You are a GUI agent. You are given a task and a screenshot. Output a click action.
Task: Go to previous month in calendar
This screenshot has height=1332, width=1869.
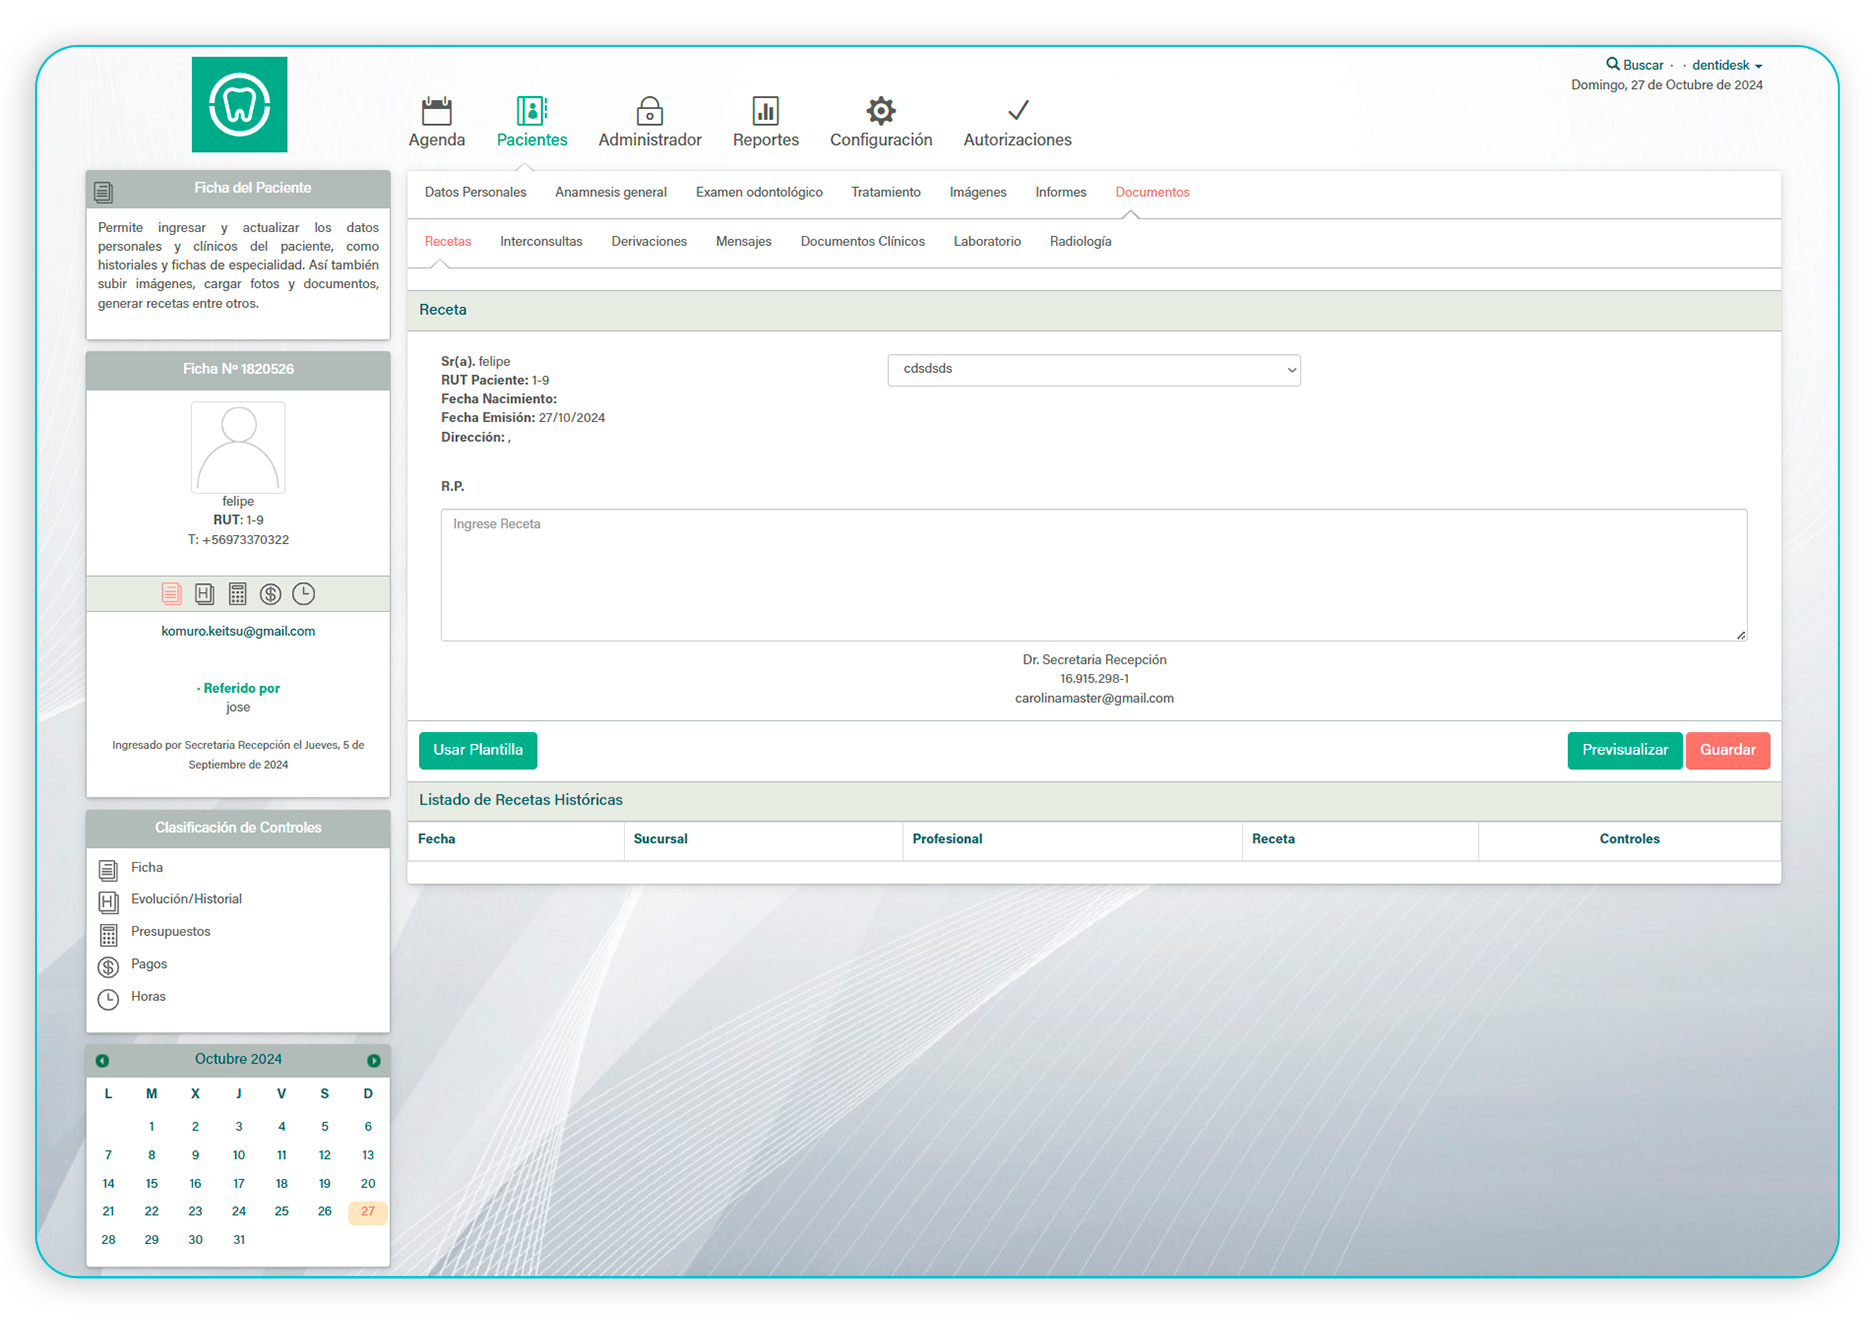coord(102,1060)
